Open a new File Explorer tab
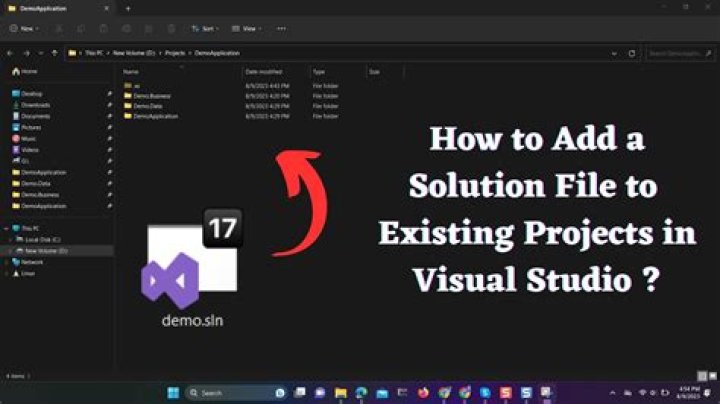The image size is (720, 404). (127, 8)
